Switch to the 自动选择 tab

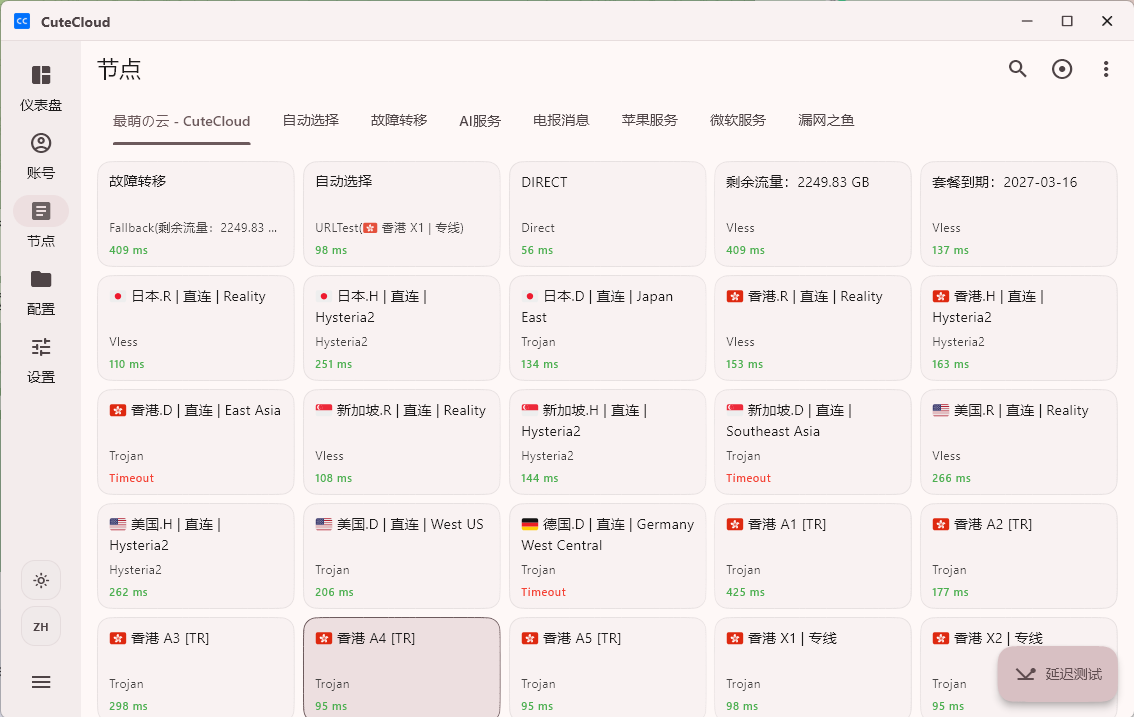coord(310,121)
